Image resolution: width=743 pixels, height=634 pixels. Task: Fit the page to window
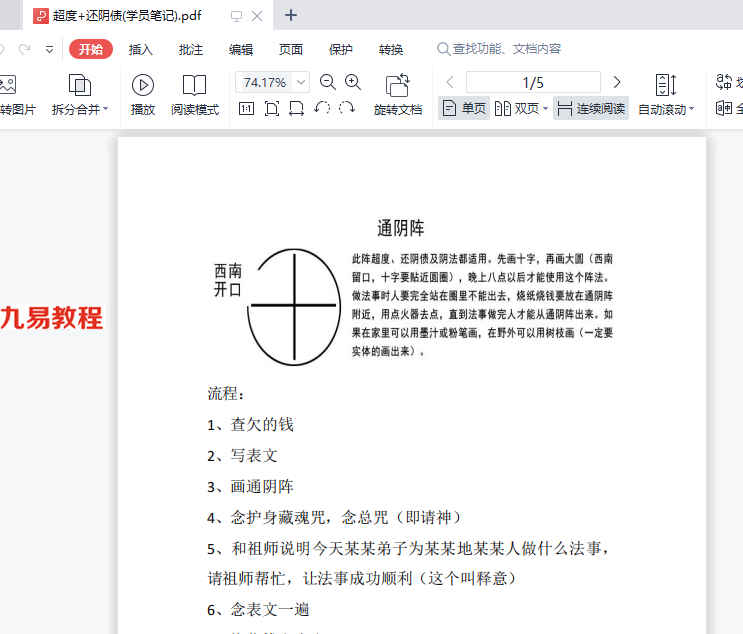pos(272,109)
